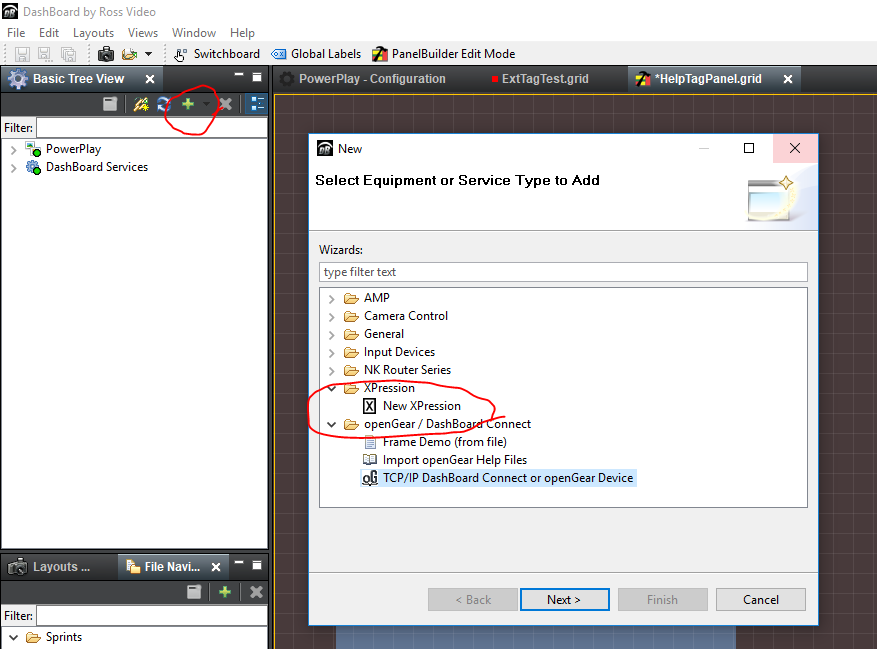Click the camera snapshot layout icon

(106, 54)
